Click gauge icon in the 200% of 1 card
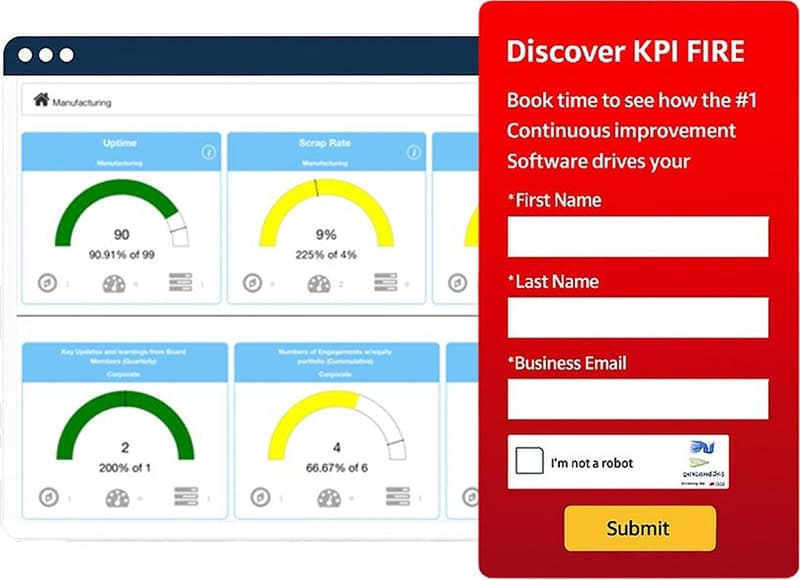Screen dimensions: 800x580 pyautogui.click(x=117, y=498)
